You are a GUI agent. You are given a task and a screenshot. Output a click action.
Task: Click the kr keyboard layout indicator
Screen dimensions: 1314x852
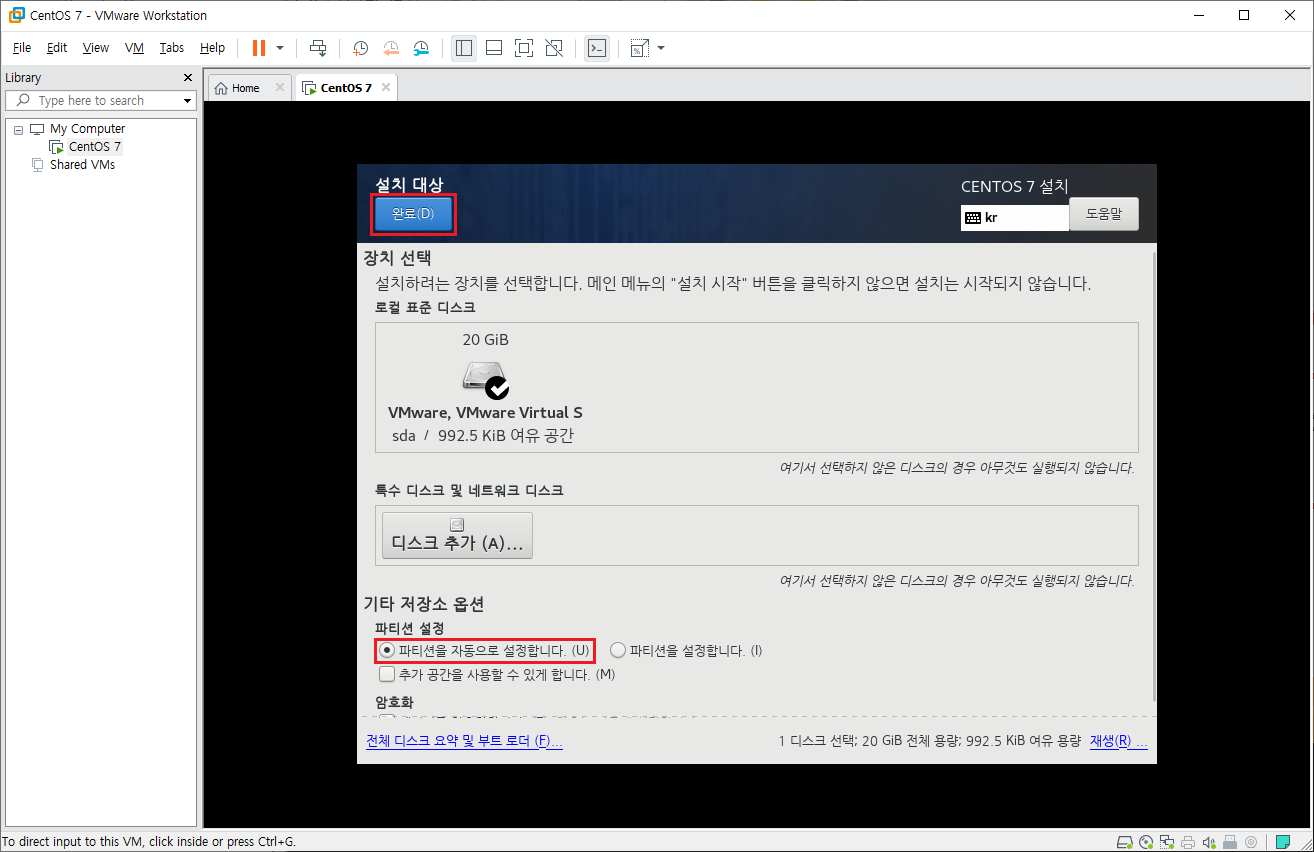click(1014, 217)
